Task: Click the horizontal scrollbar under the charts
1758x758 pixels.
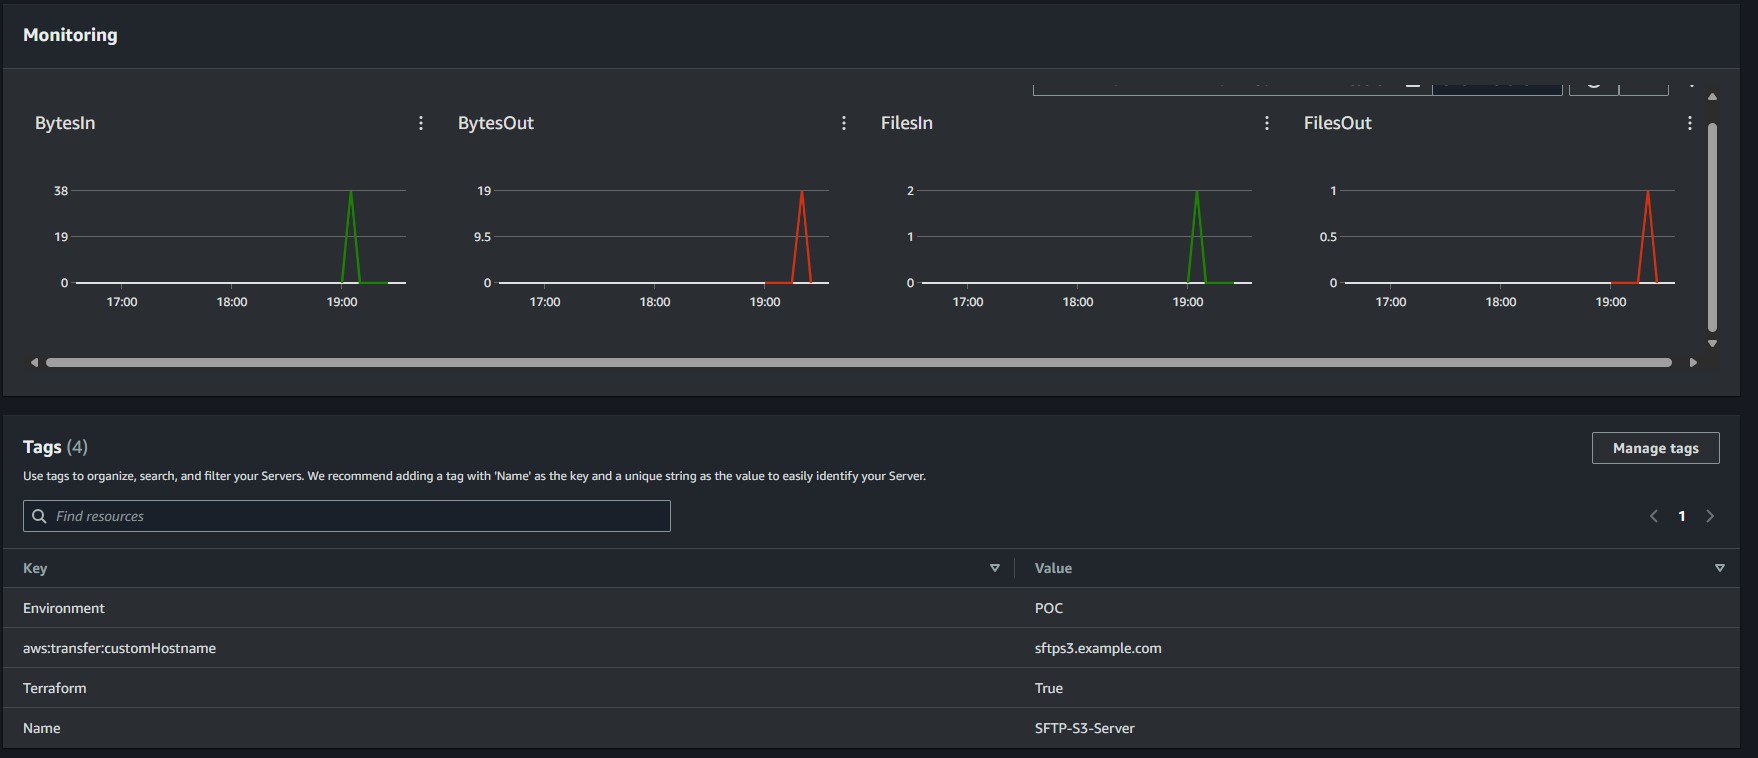Action: (859, 362)
